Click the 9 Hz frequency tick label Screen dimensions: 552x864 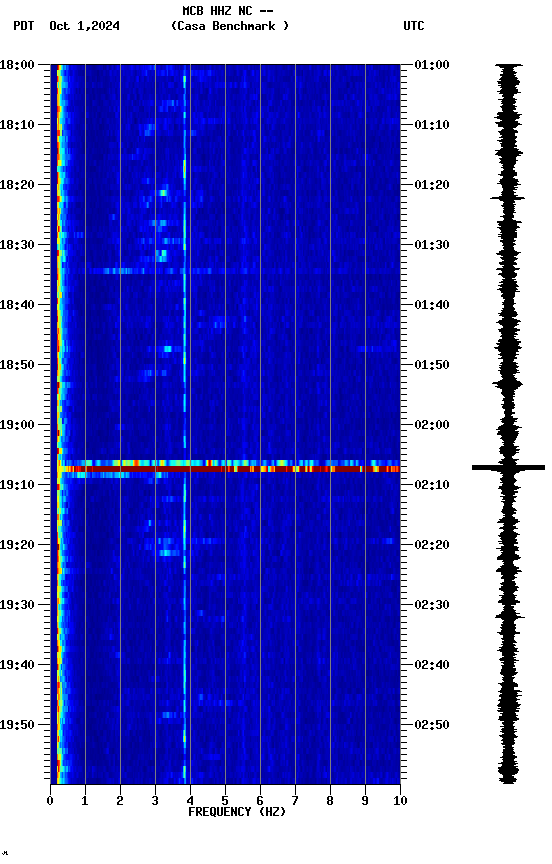pyautogui.click(x=365, y=801)
